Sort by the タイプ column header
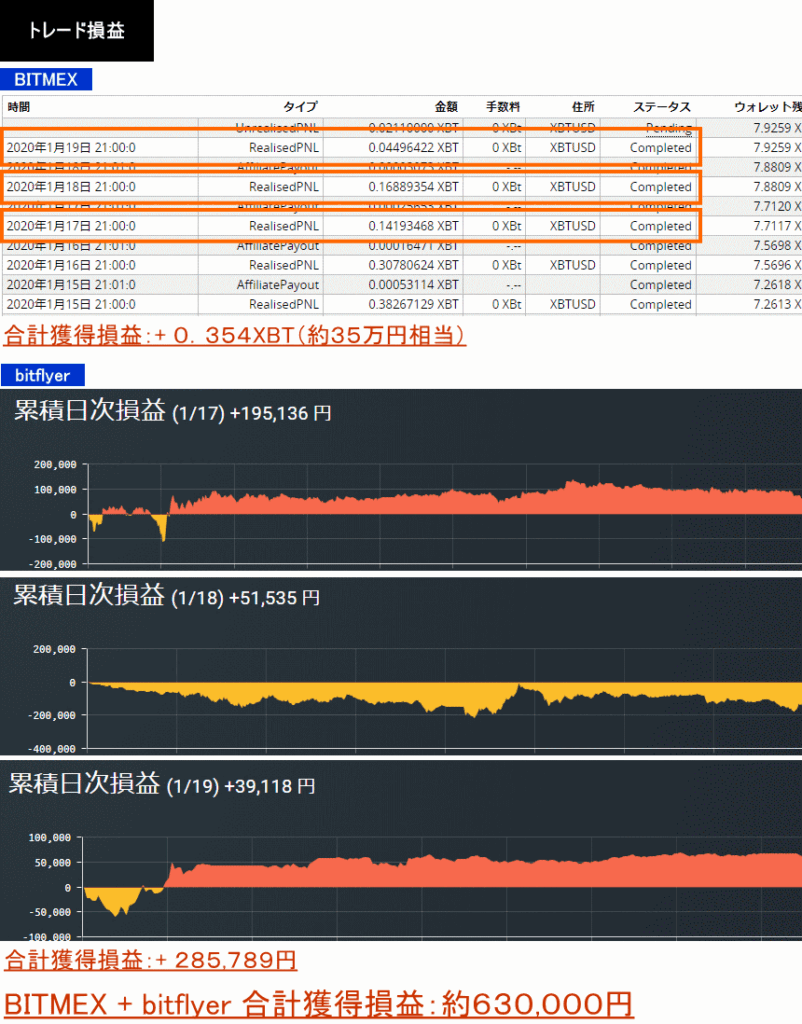 (x=300, y=107)
